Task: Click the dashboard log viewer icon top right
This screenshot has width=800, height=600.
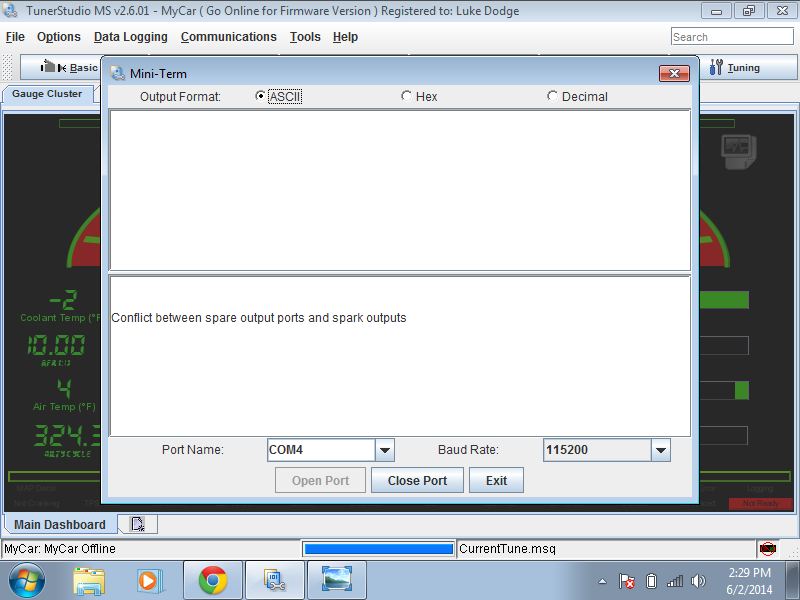Action: pyautogui.click(x=738, y=152)
